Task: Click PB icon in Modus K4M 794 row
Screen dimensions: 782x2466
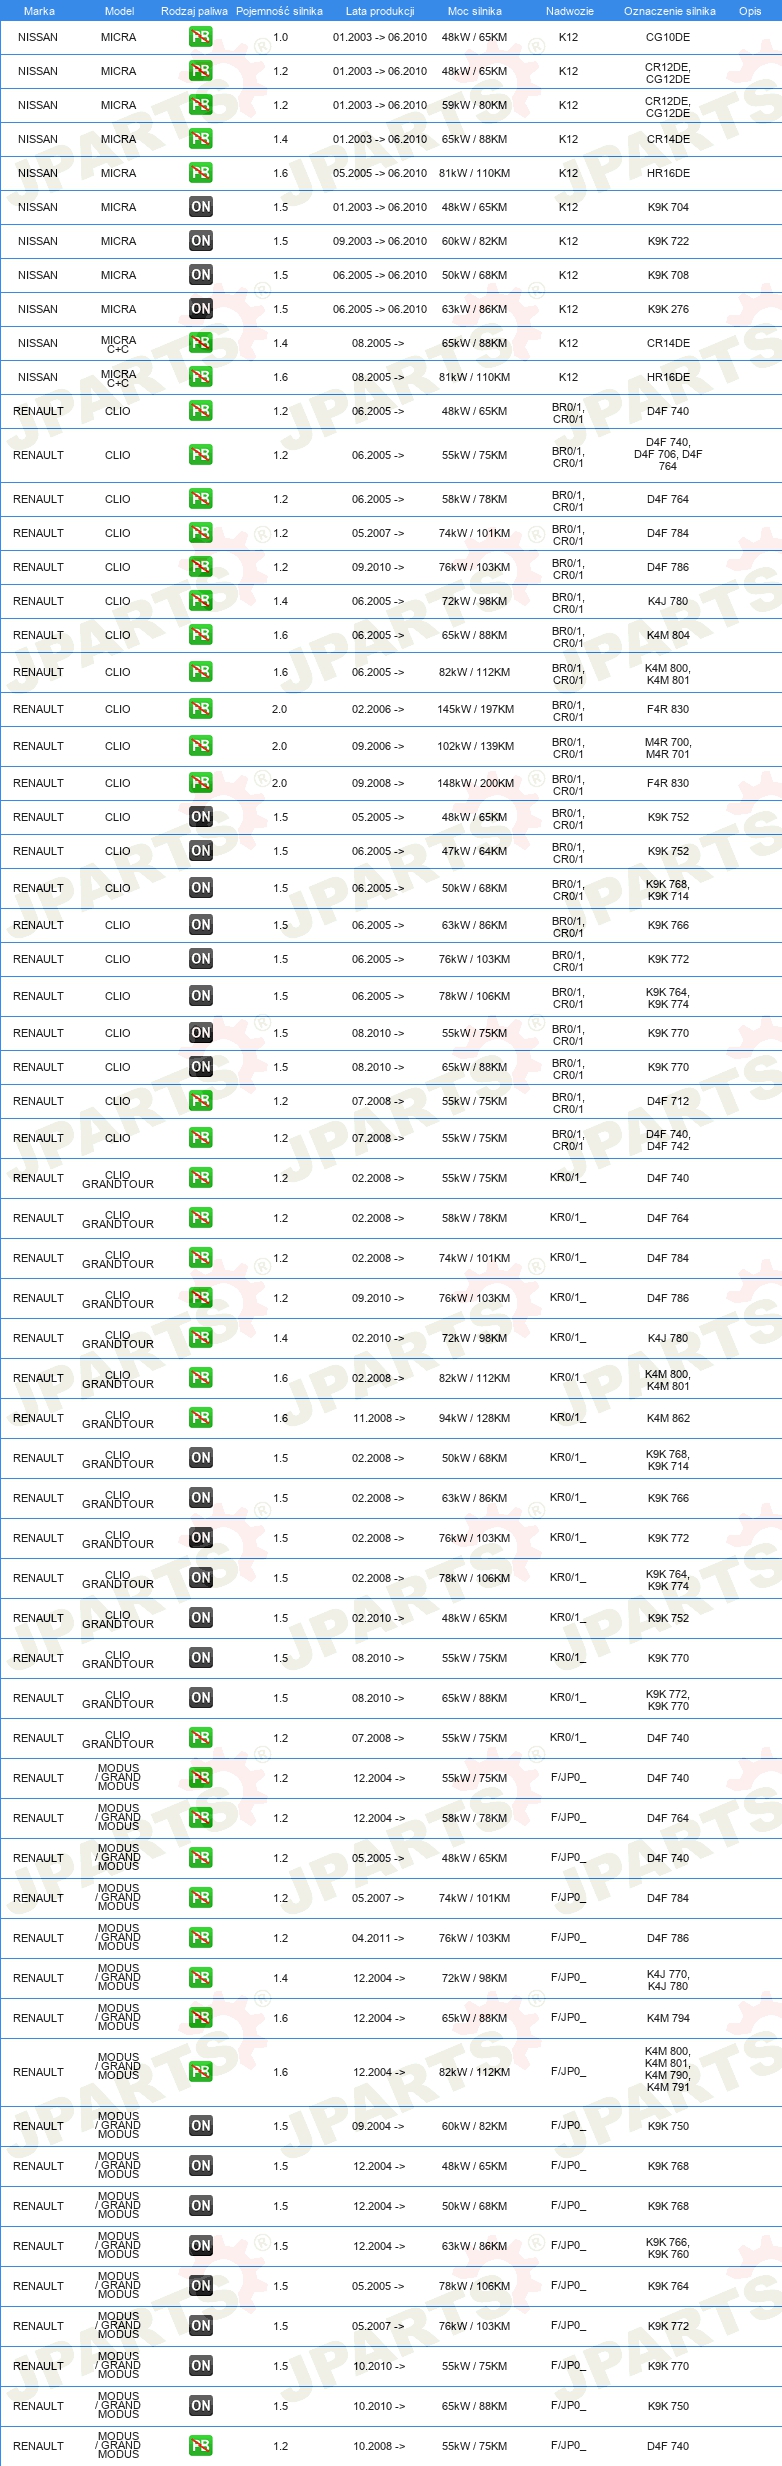Action: (200, 2018)
